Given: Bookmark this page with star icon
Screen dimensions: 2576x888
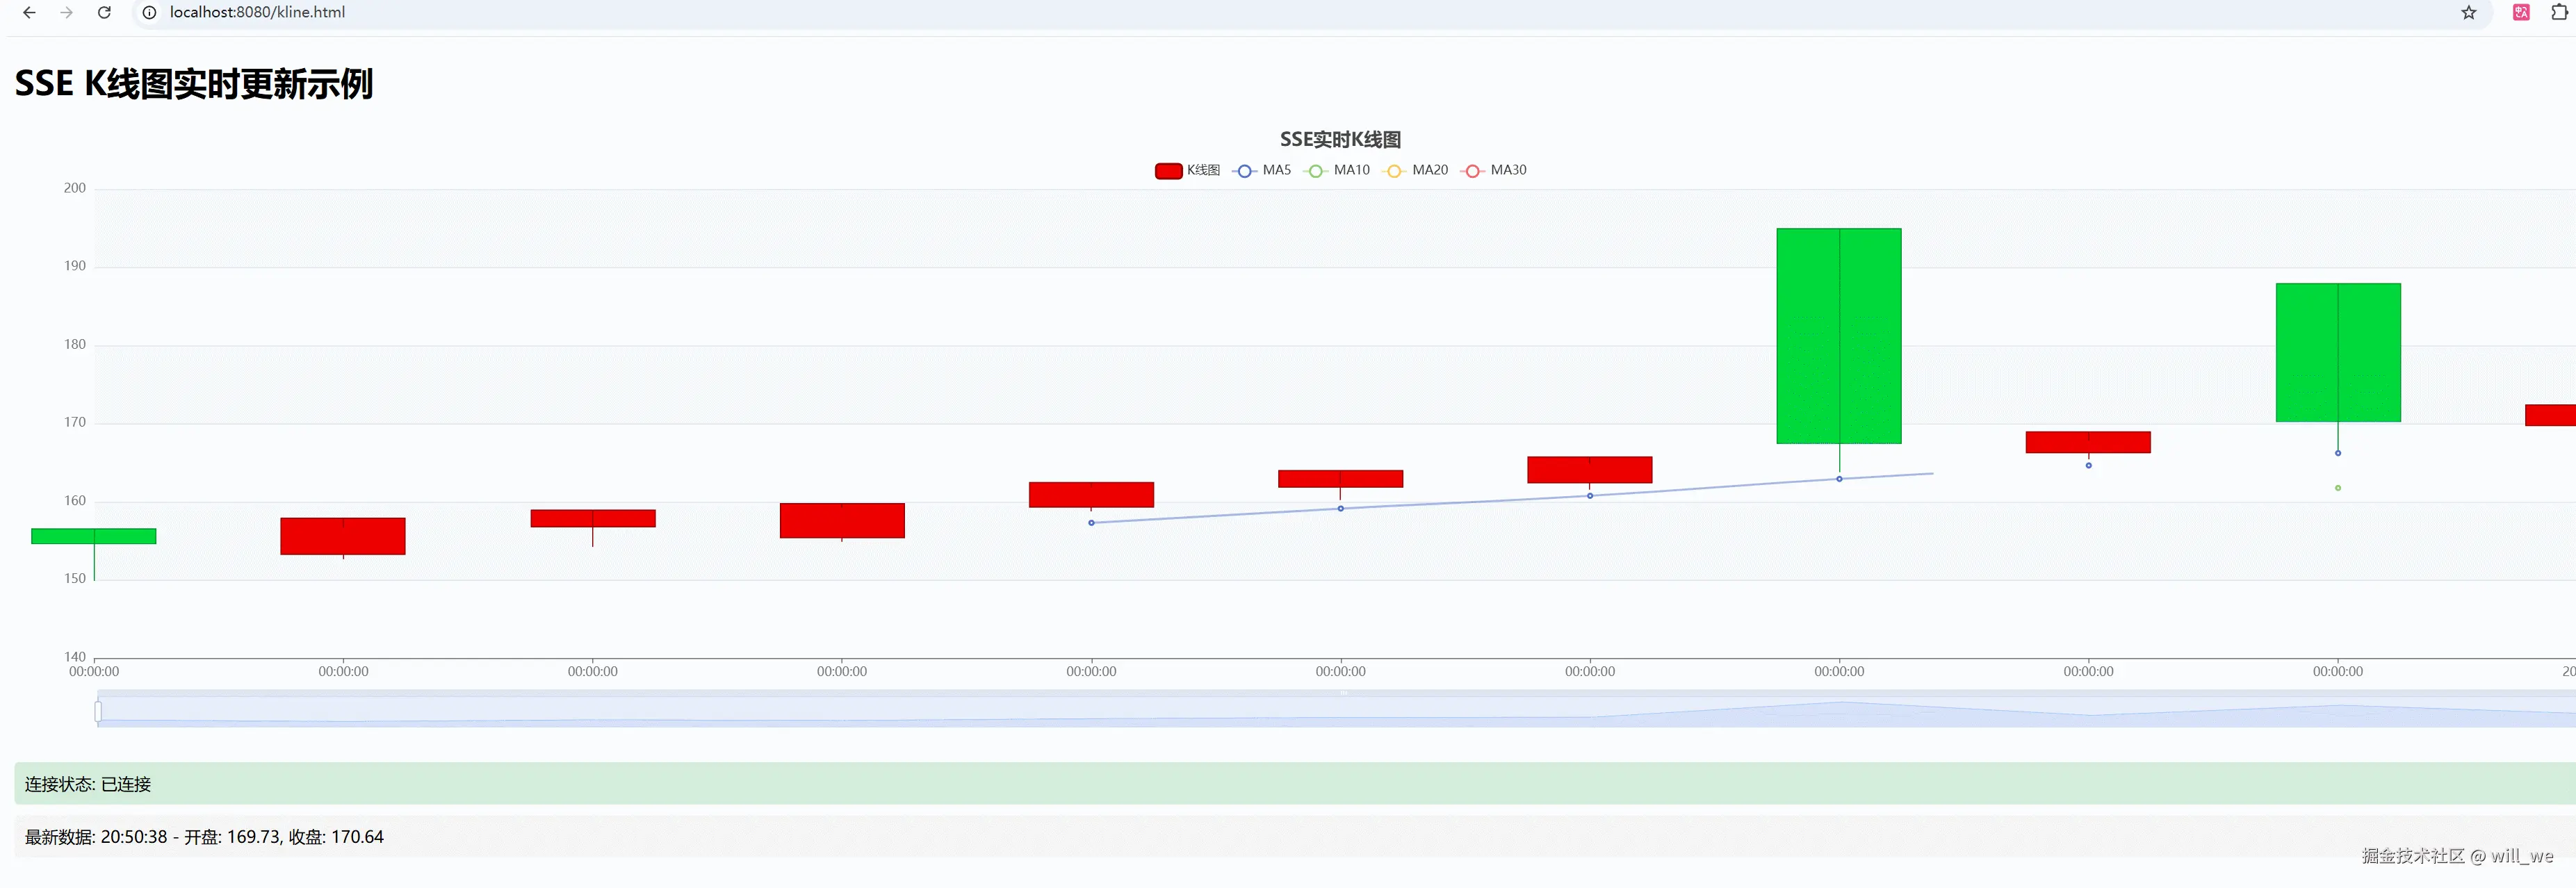Looking at the screenshot, I should 2469,13.
